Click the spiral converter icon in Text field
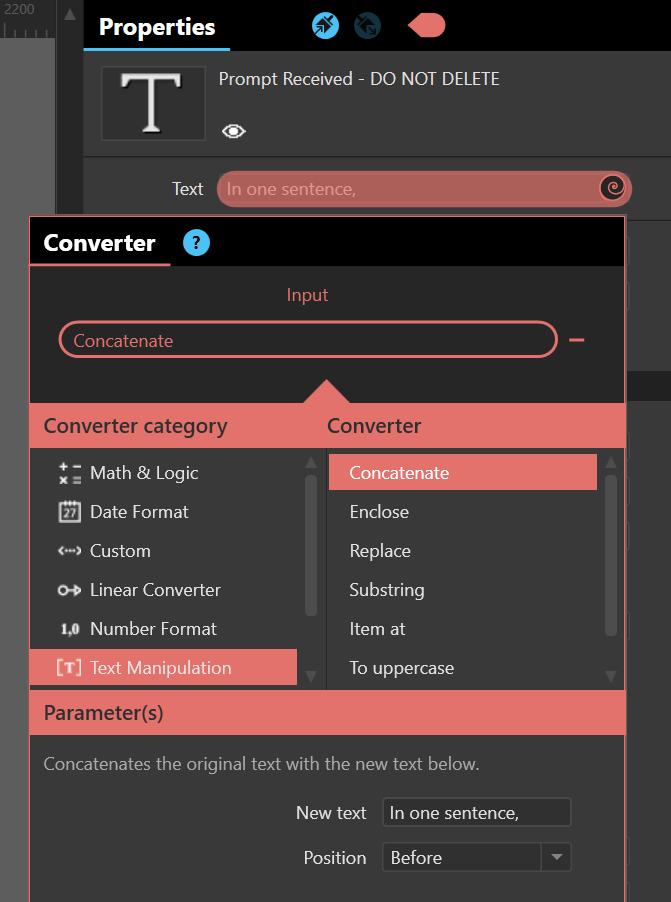Screen dimensions: 671x902 point(612,188)
